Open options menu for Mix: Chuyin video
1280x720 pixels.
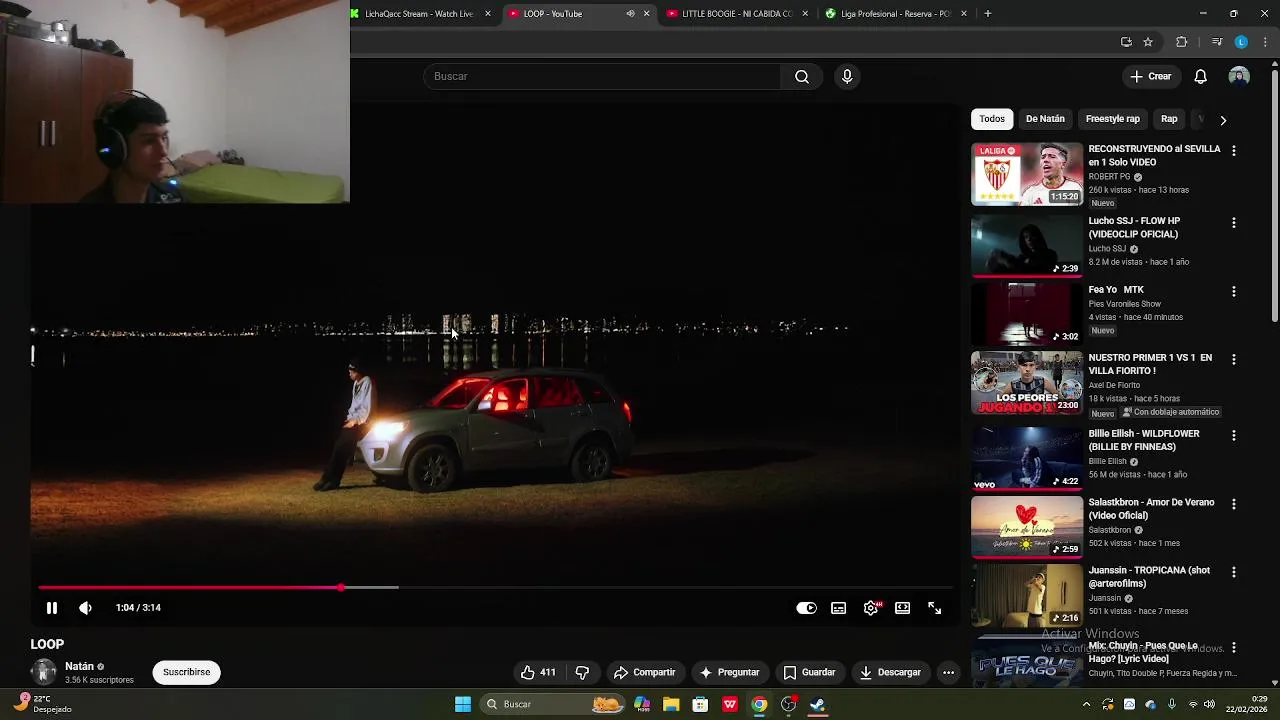pos(1233,648)
